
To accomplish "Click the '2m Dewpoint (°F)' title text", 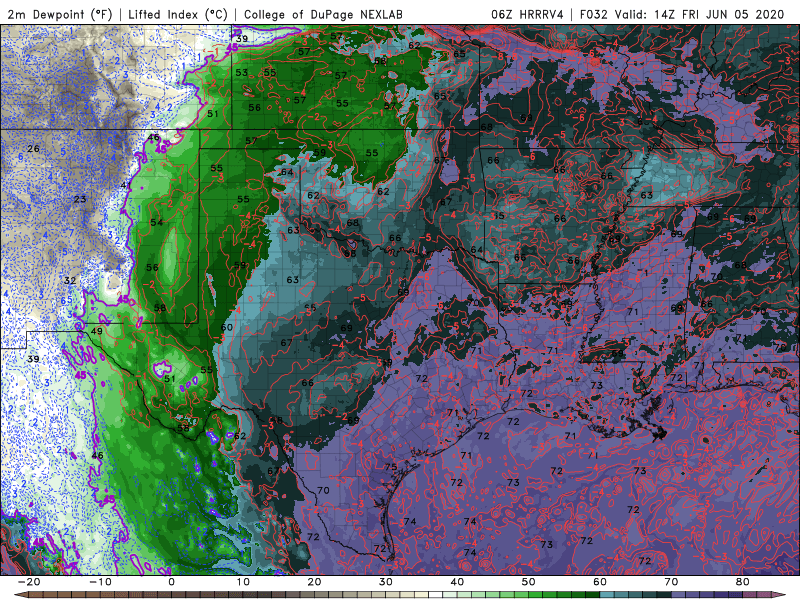I will coord(60,14).
